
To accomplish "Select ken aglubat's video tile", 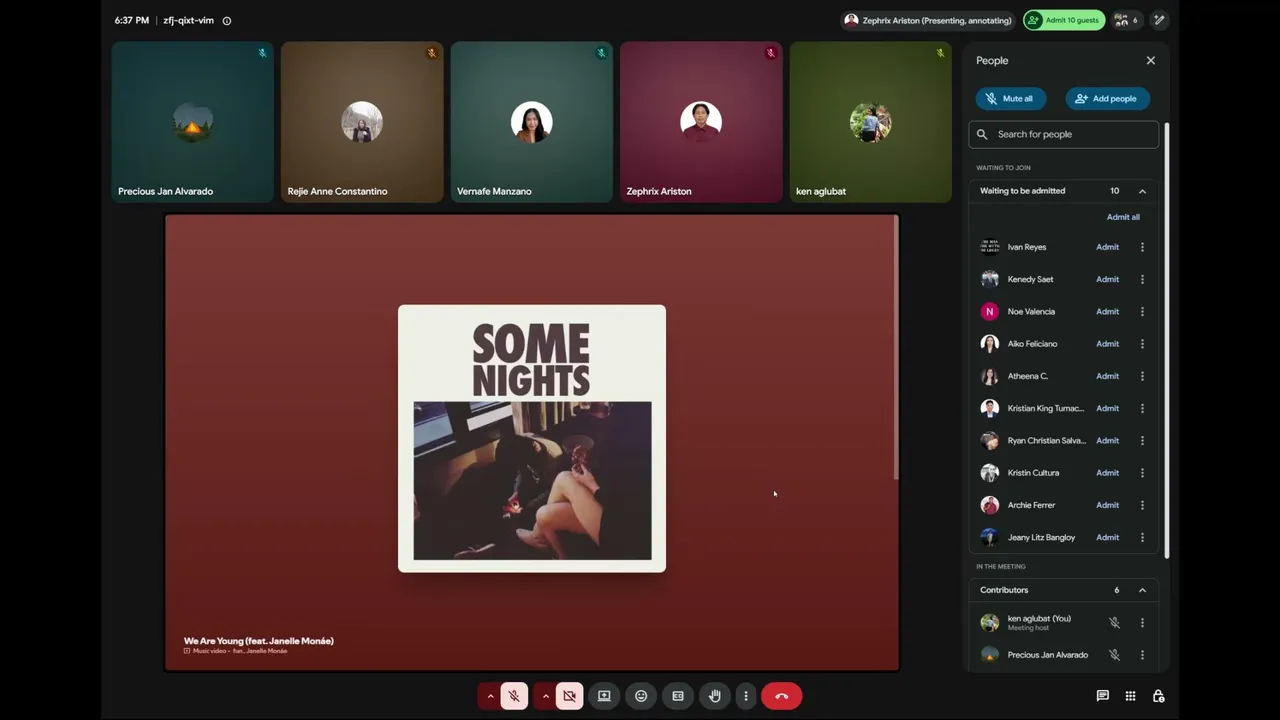I will pos(870,122).
